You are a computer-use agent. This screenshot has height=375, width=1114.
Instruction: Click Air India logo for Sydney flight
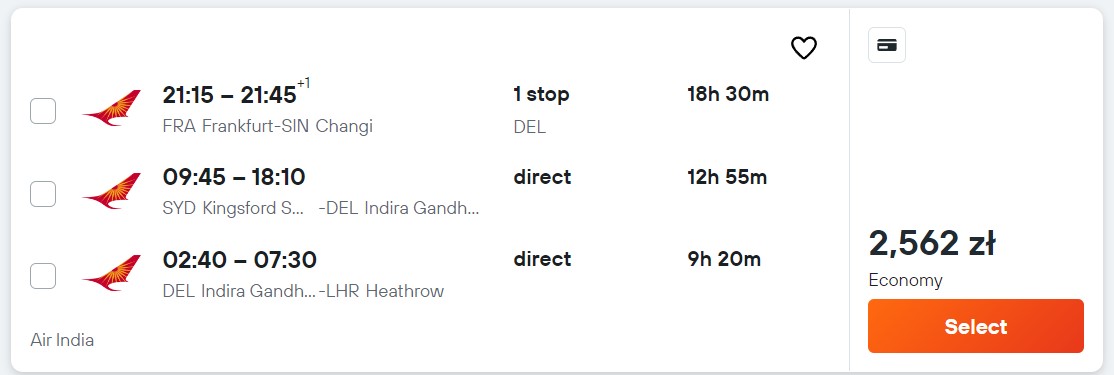[112, 191]
